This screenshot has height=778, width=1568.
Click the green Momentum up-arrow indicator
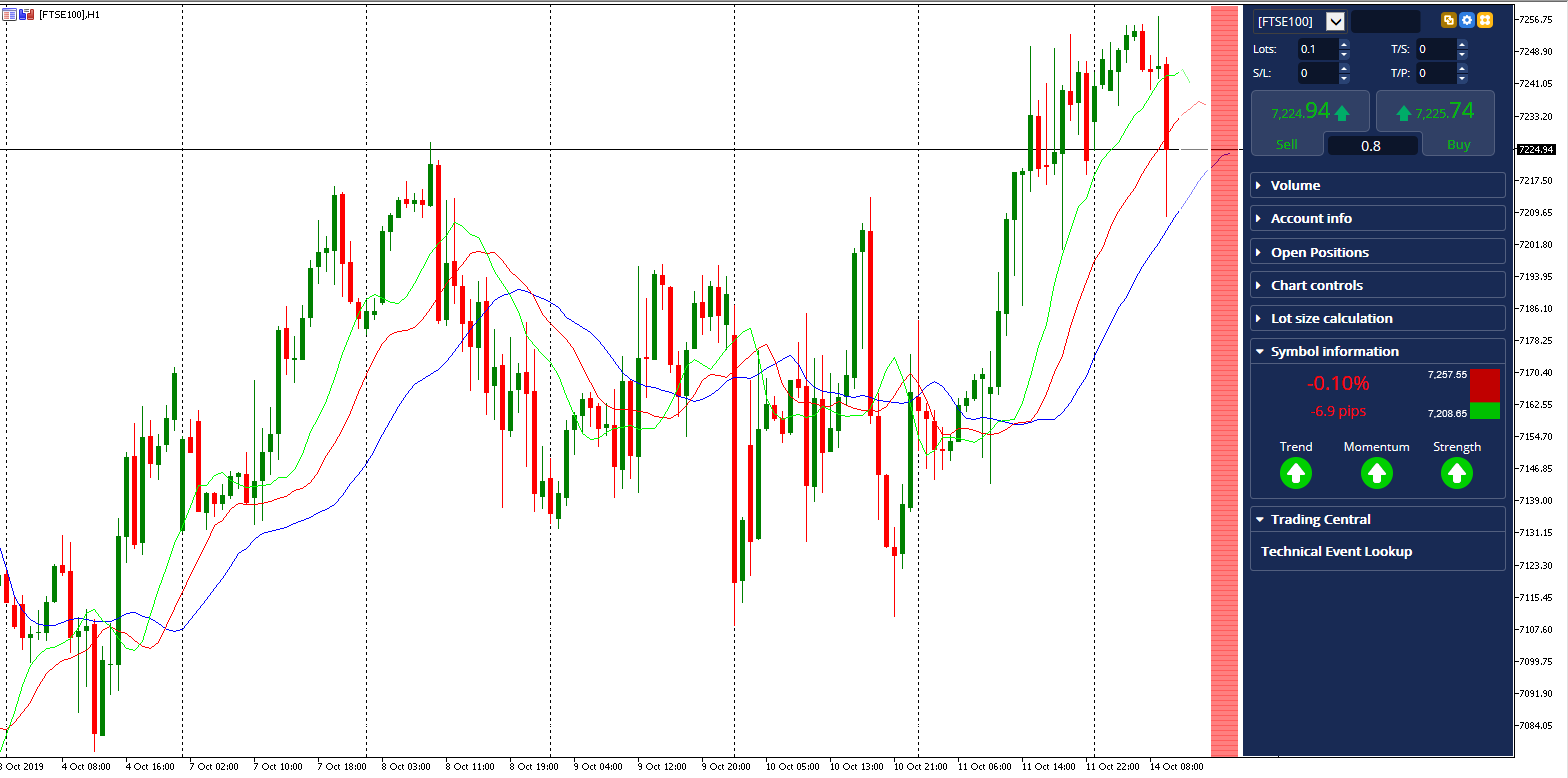(x=1377, y=474)
